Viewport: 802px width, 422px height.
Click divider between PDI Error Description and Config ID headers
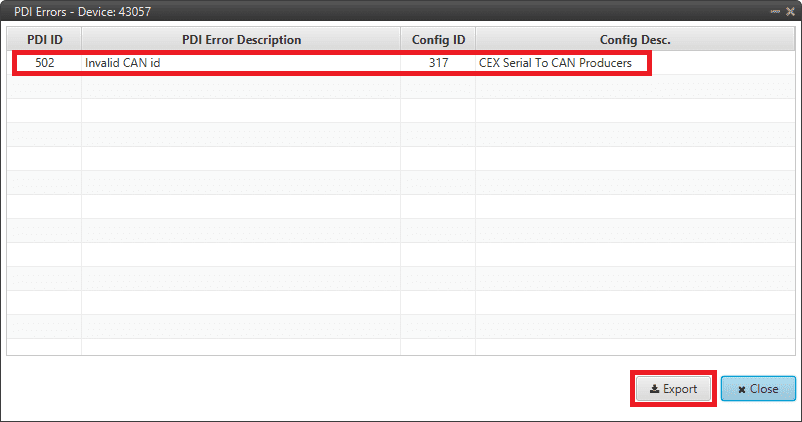point(401,39)
